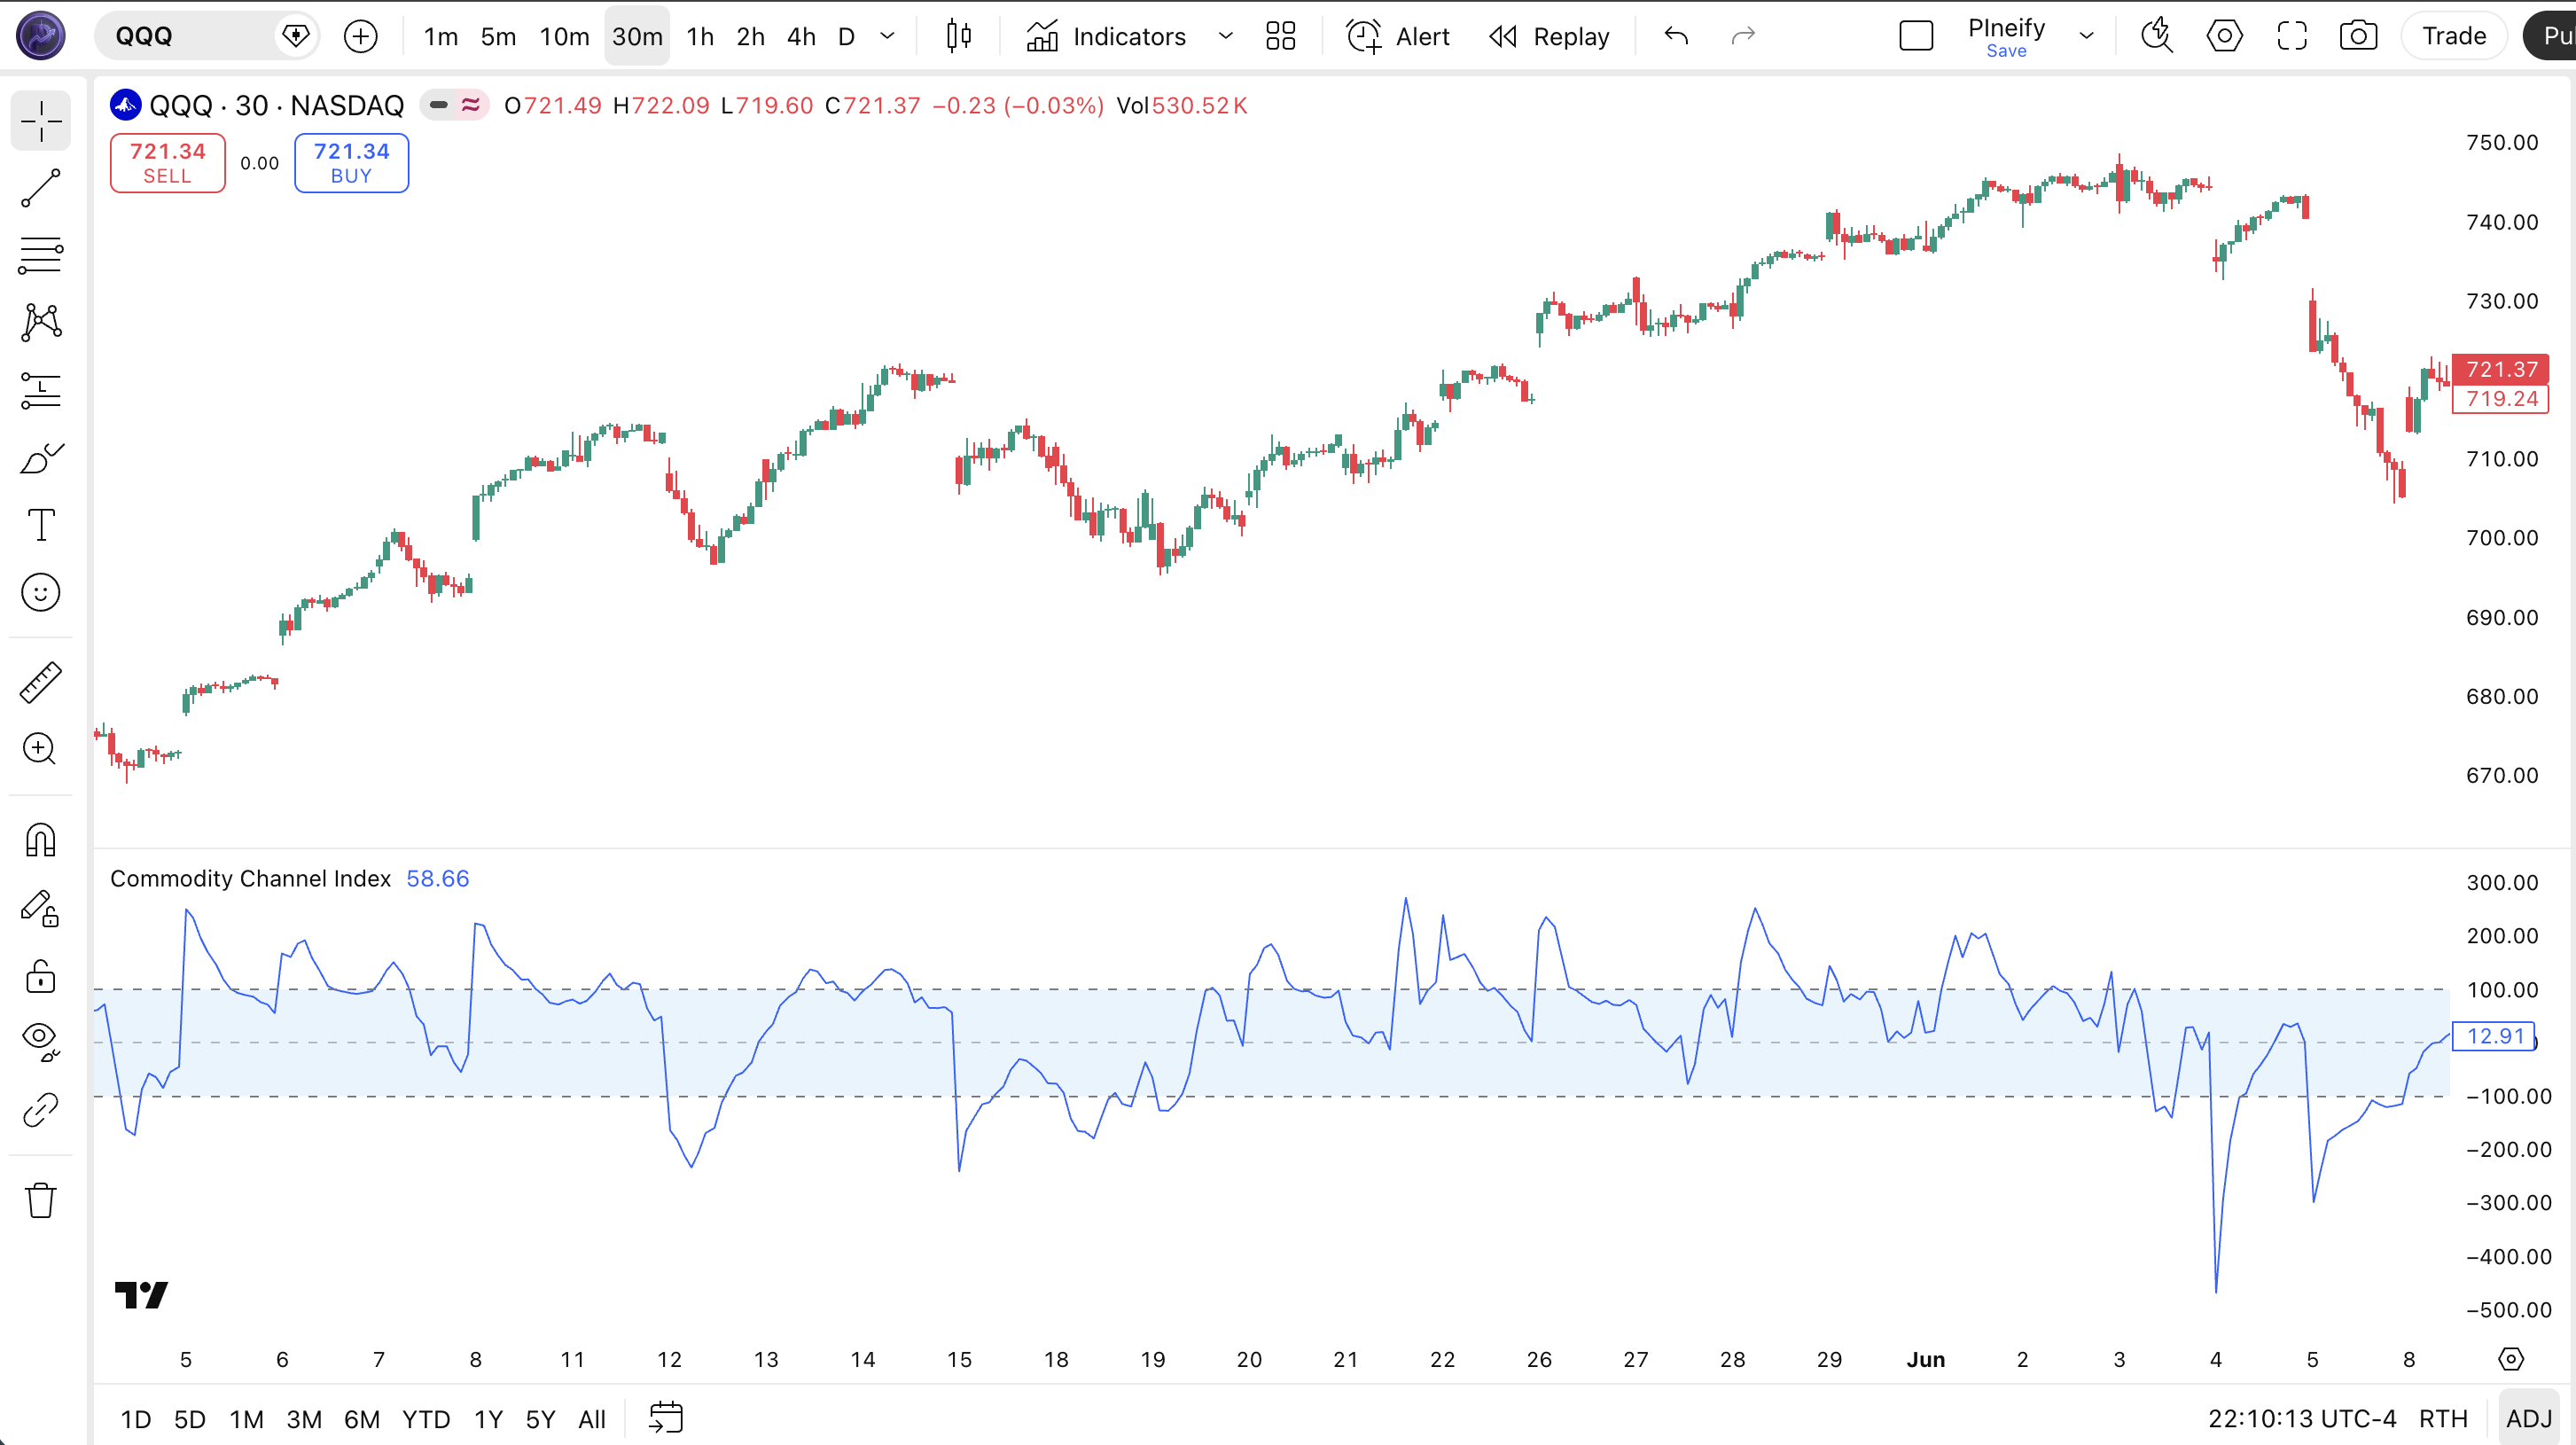The width and height of the screenshot is (2576, 1445).
Task: Set date range to 5D
Action: click(x=190, y=1419)
